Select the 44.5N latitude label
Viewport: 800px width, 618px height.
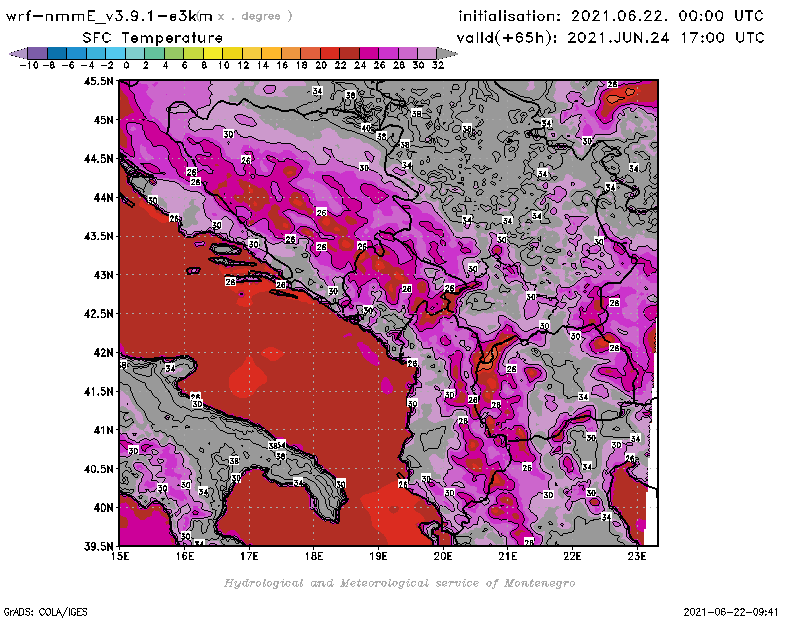(x=98, y=159)
